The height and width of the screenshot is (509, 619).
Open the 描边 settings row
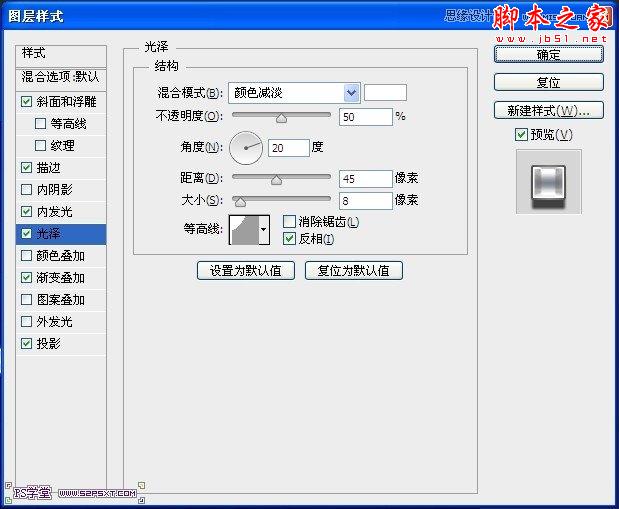click(x=61, y=168)
